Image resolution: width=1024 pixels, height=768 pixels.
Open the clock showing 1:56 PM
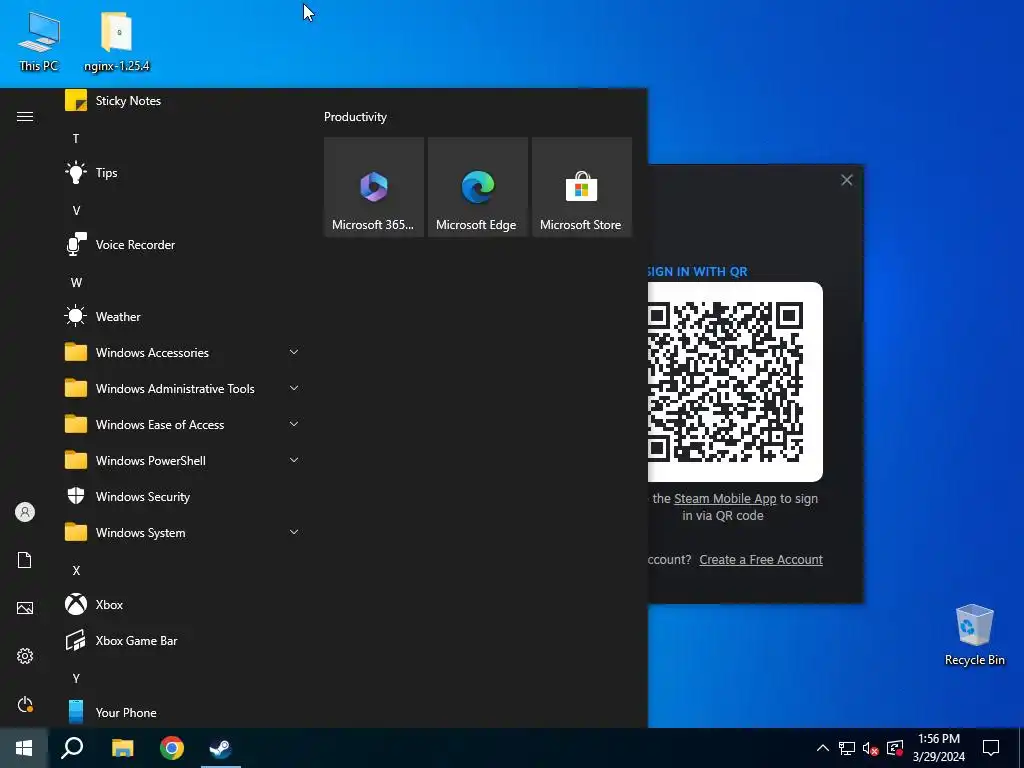pos(938,748)
